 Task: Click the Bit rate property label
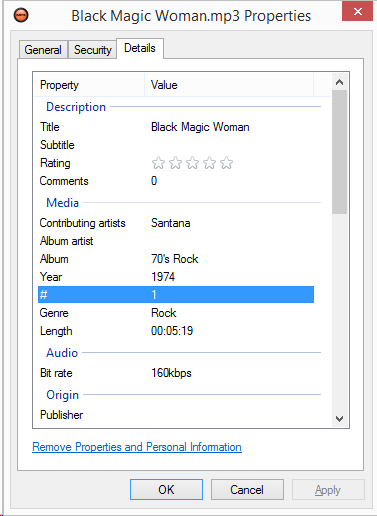(x=56, y=373)
